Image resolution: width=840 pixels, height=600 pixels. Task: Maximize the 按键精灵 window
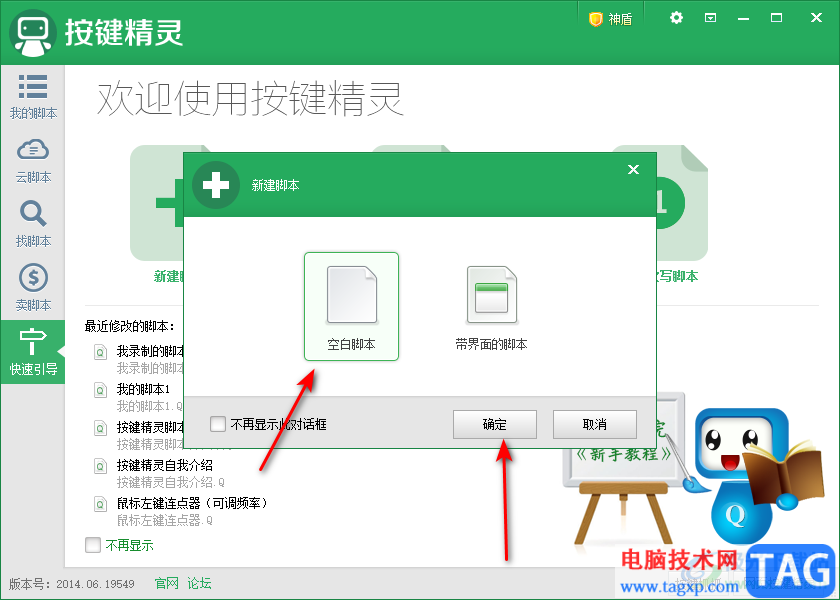[x=776, y=18]
